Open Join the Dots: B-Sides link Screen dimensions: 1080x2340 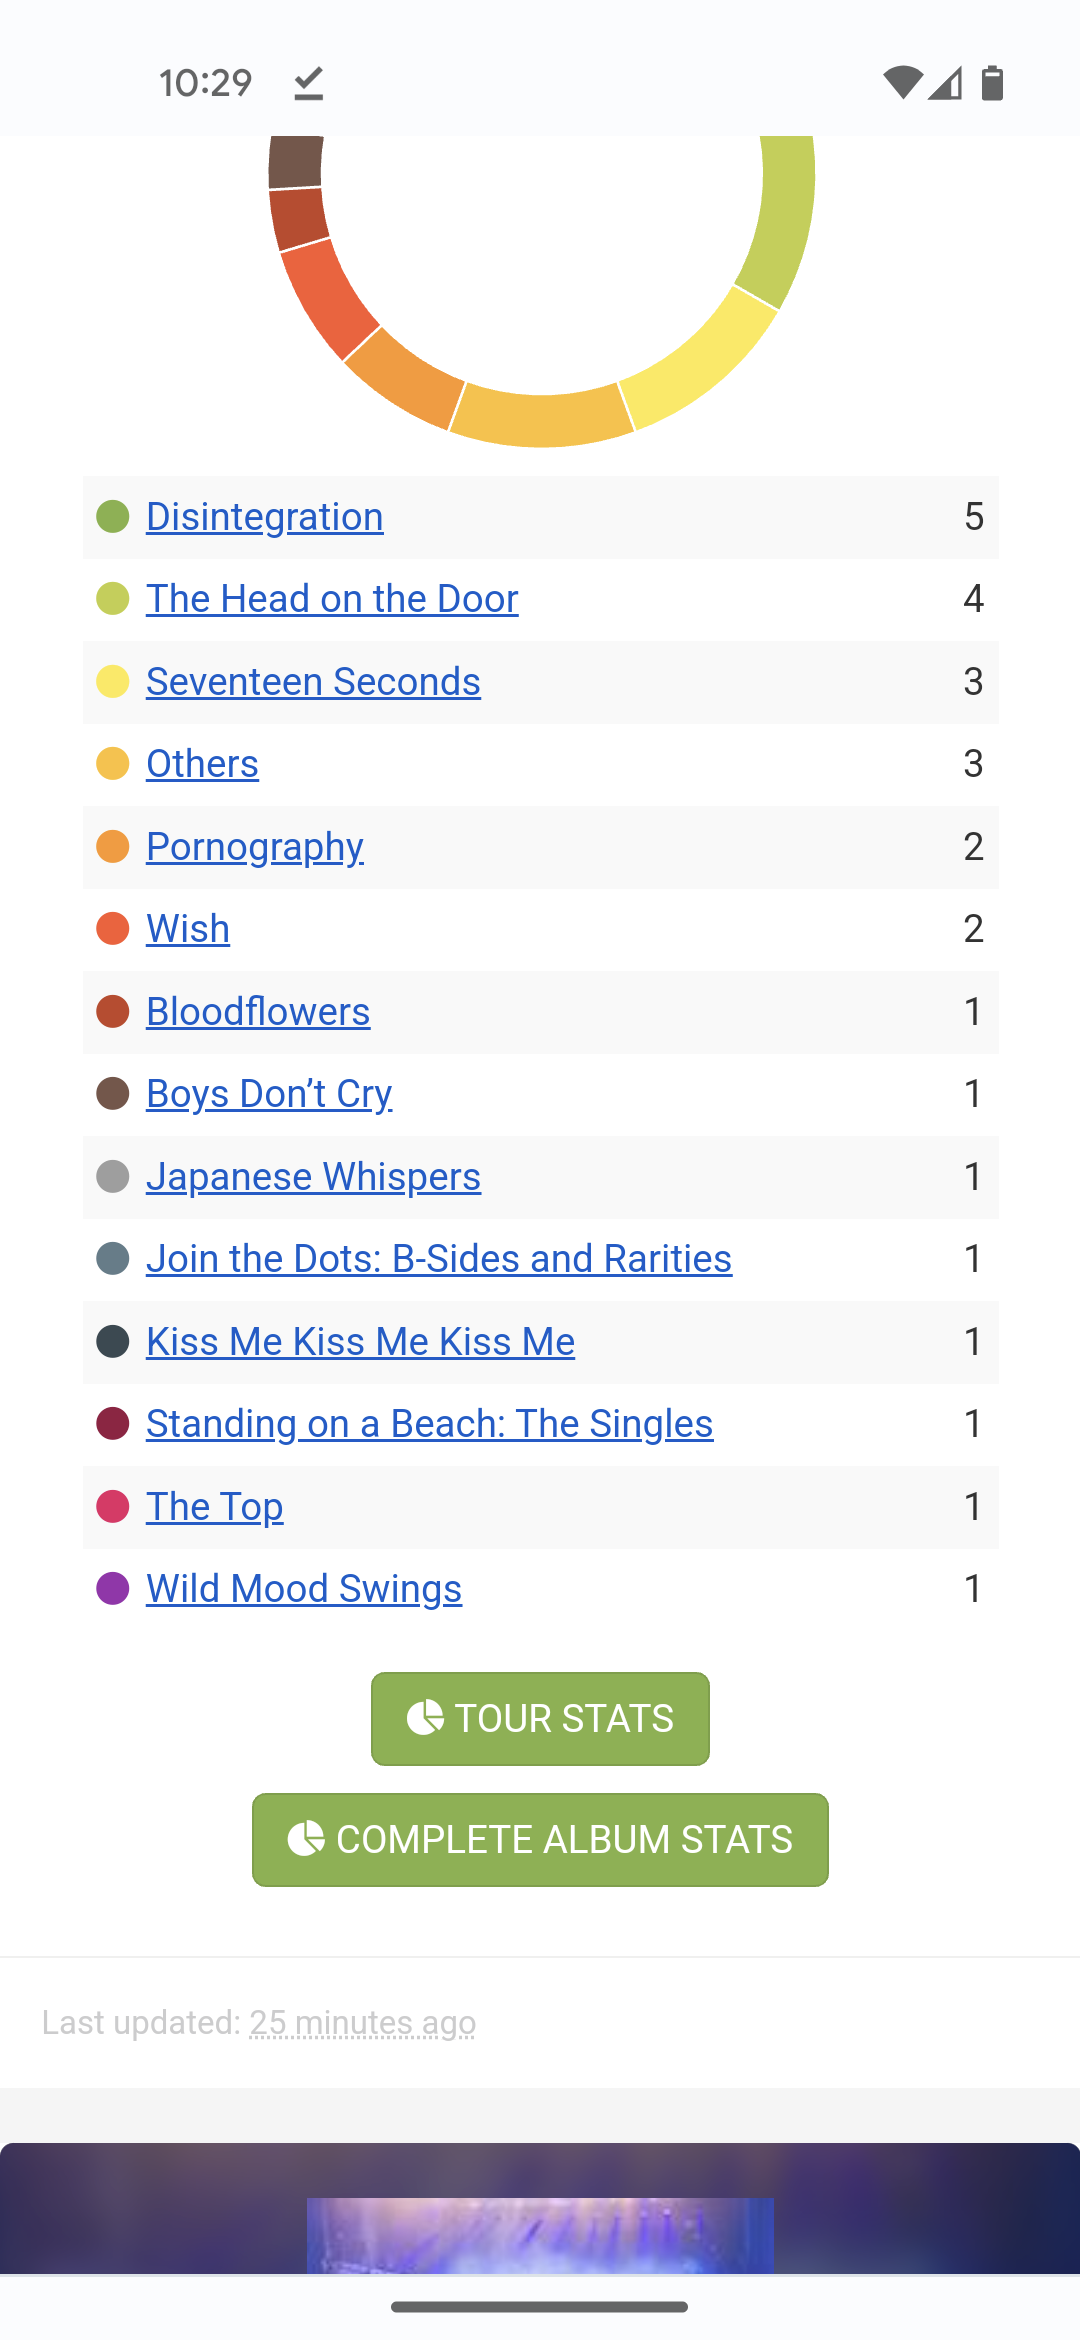[439, 1259]
